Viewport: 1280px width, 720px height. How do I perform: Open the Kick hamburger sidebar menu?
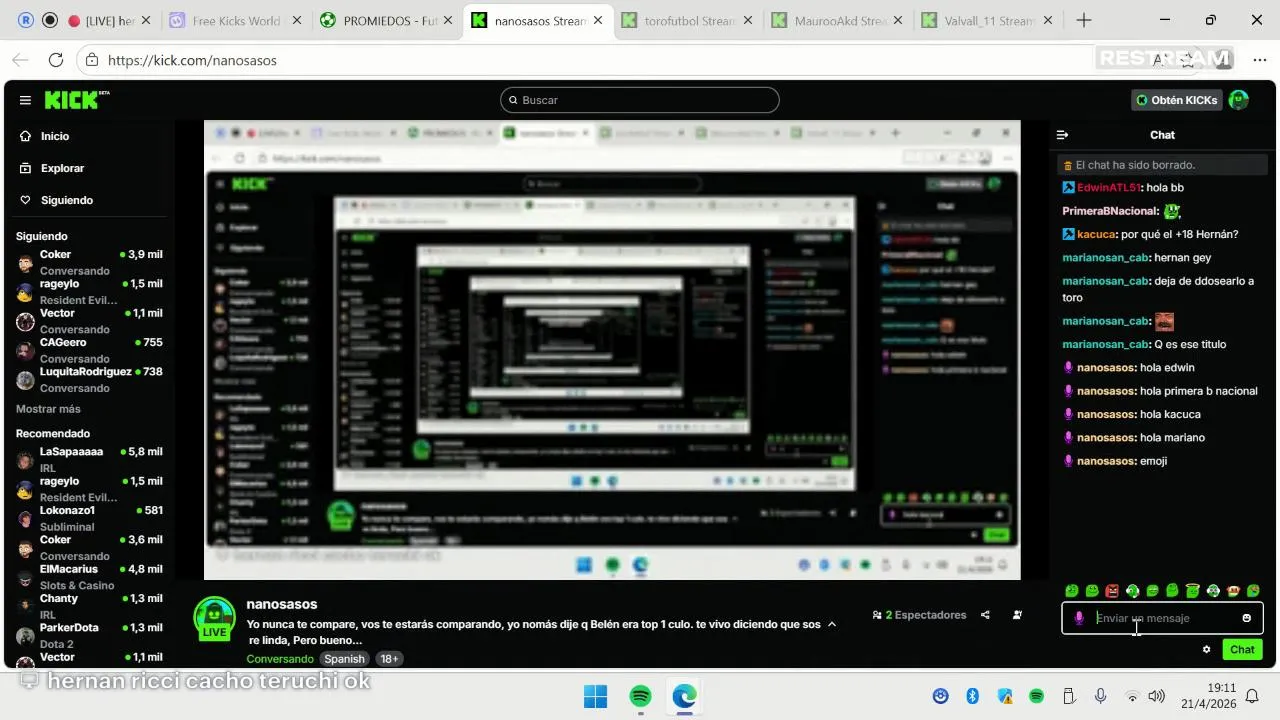point(25,100)
